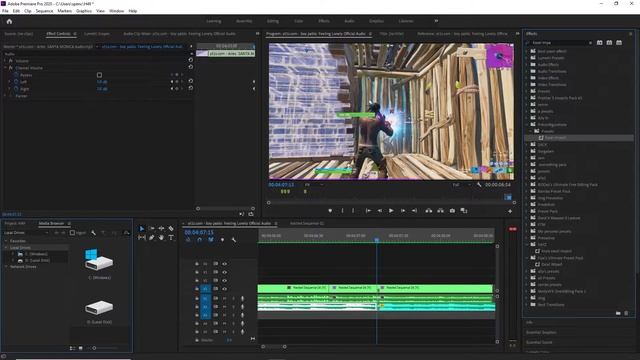This screenshot has height=360, width=640.
Task: Hide video track V1 output eye
Action: 224,289
